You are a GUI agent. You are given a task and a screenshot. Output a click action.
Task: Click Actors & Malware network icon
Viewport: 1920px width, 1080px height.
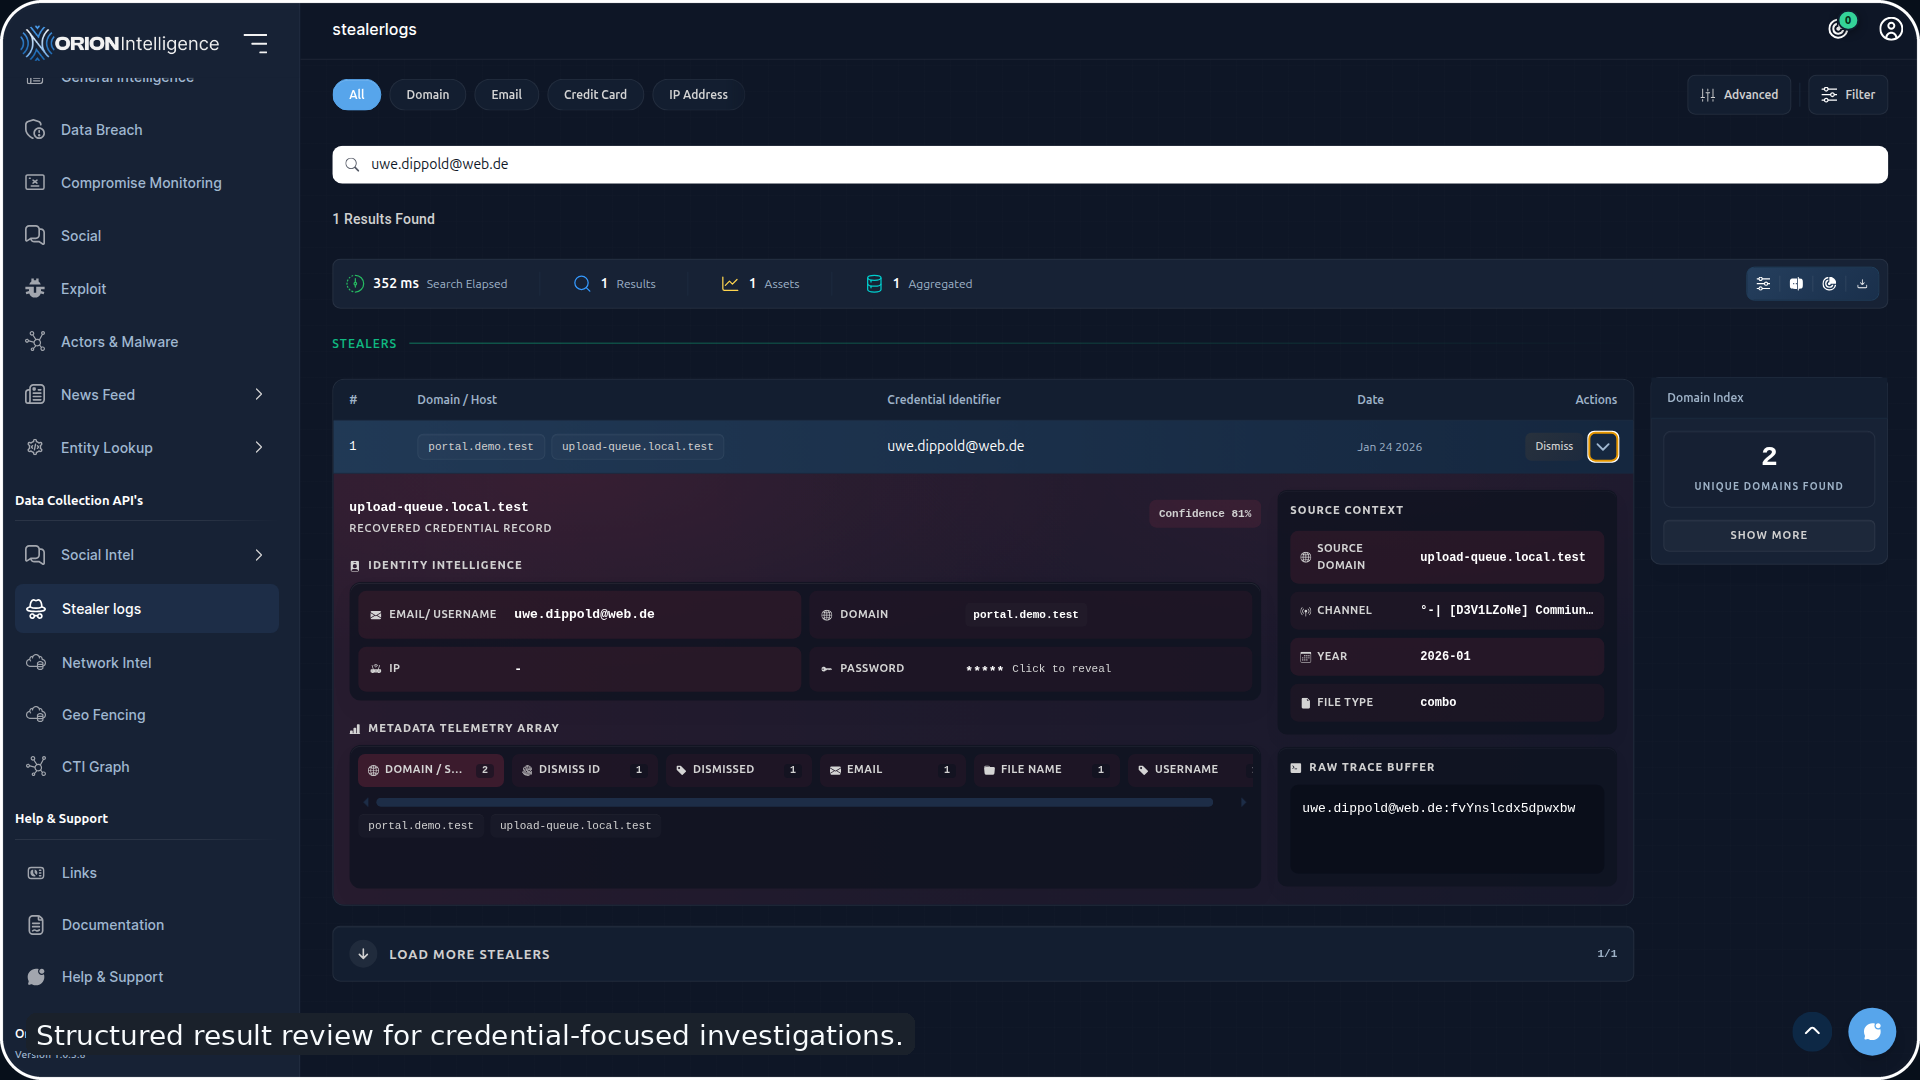35,342
